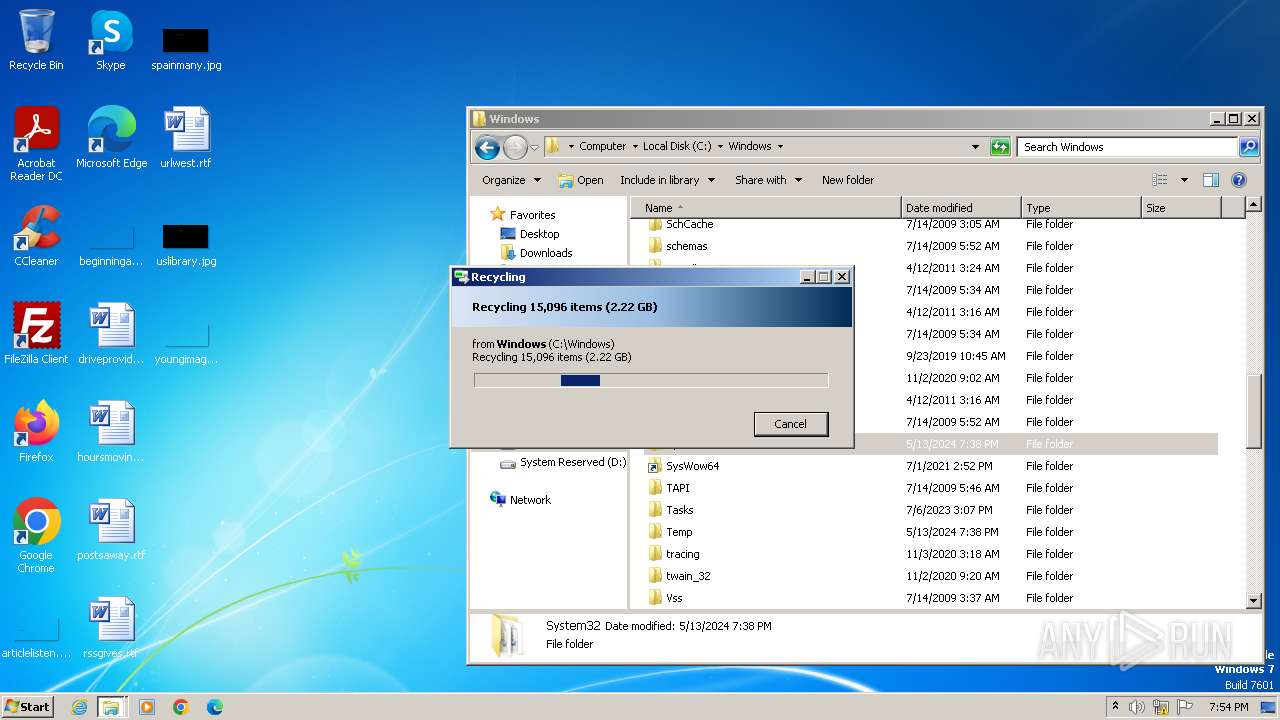Click the recycling progress bar
The image size is (1280, 720).
click(650, 380)
